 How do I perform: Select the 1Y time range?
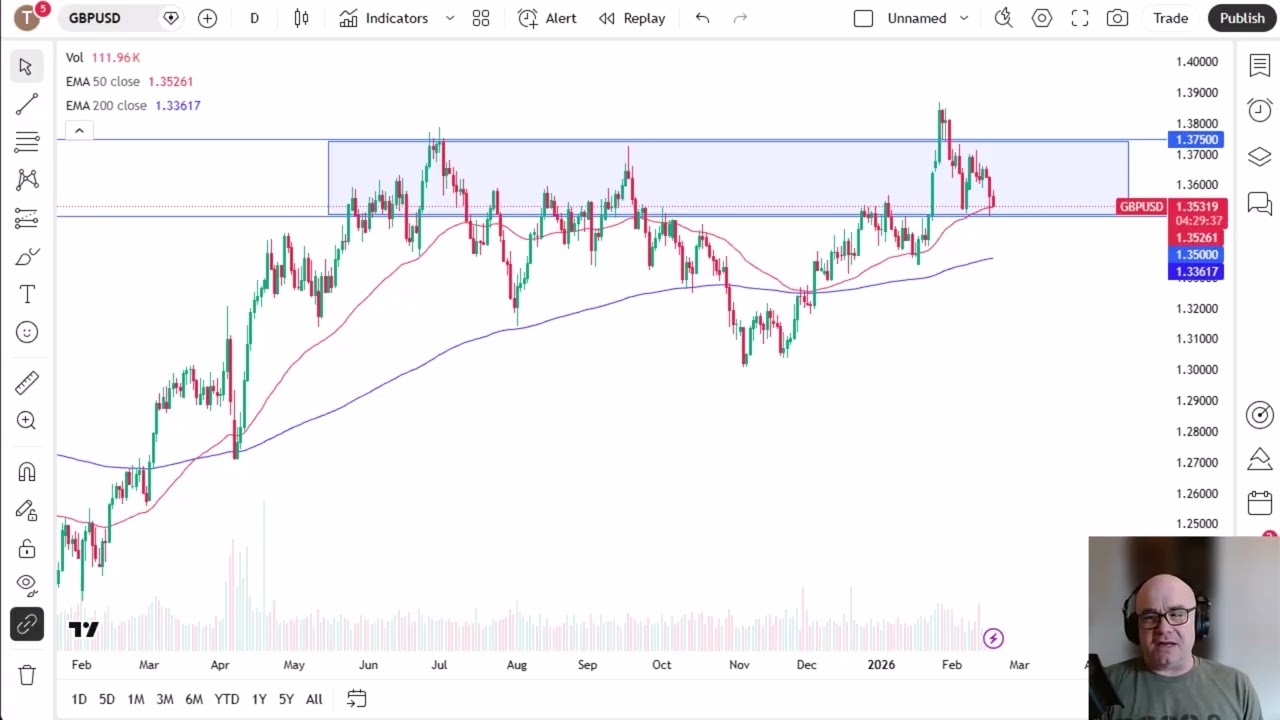pyautogui.click(x=259, y=699)
